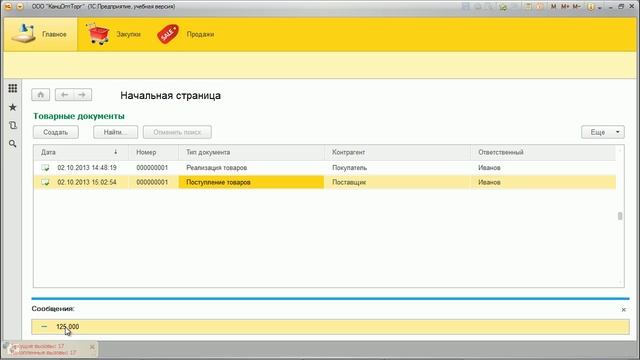640x360 pixels.
Task: Open the sections menu grid icon
Action: click(x=13, y=88)
